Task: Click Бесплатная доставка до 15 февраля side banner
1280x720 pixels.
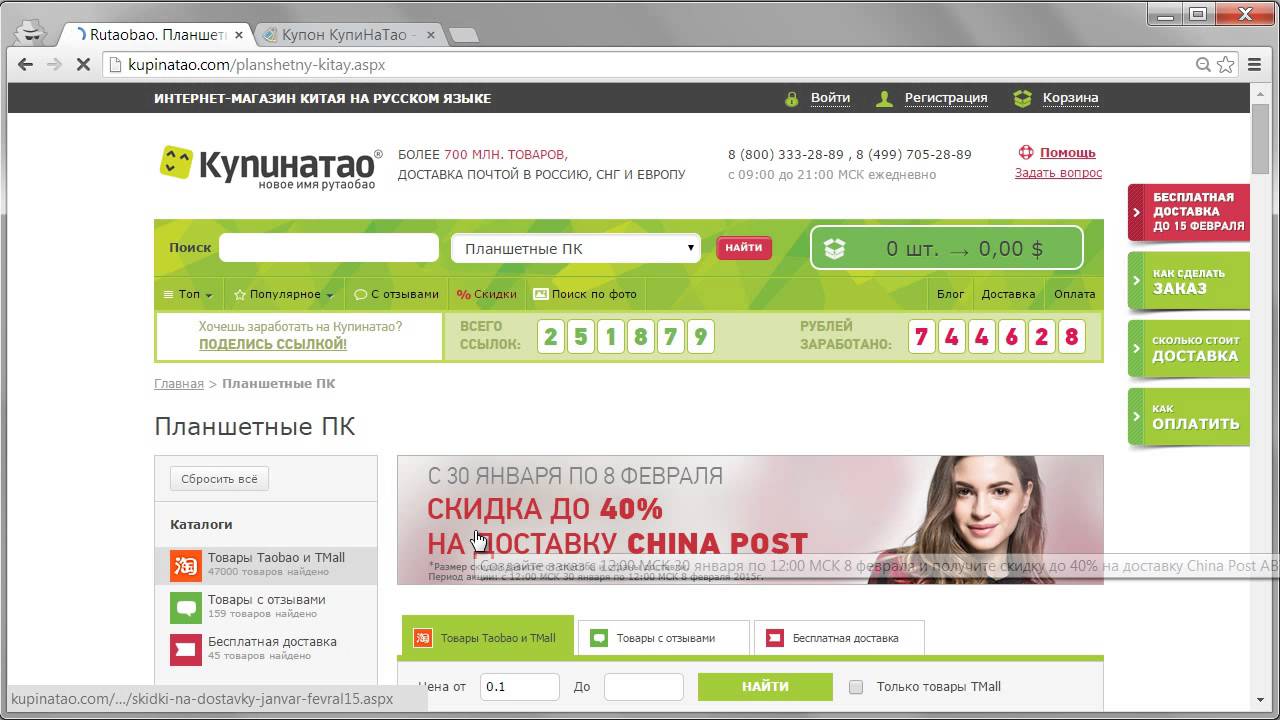Action: click(x=1190, y=212)
